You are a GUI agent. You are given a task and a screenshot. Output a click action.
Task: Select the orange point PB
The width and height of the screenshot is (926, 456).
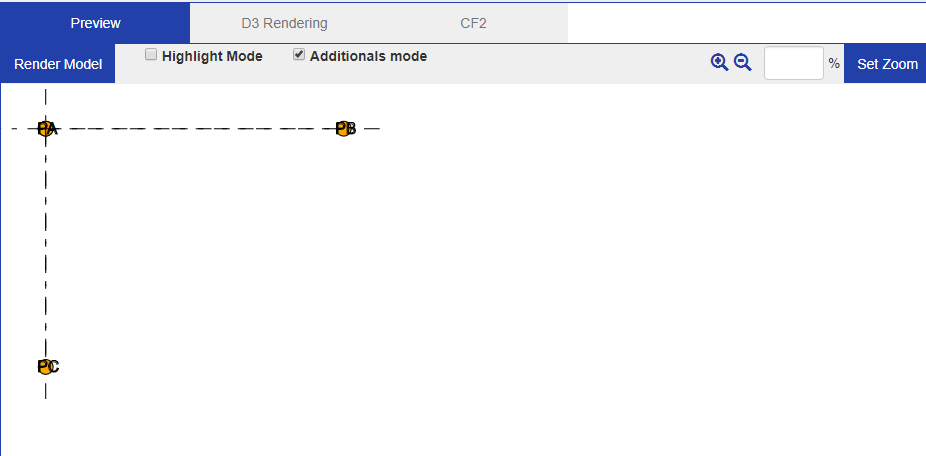[343, 128]
